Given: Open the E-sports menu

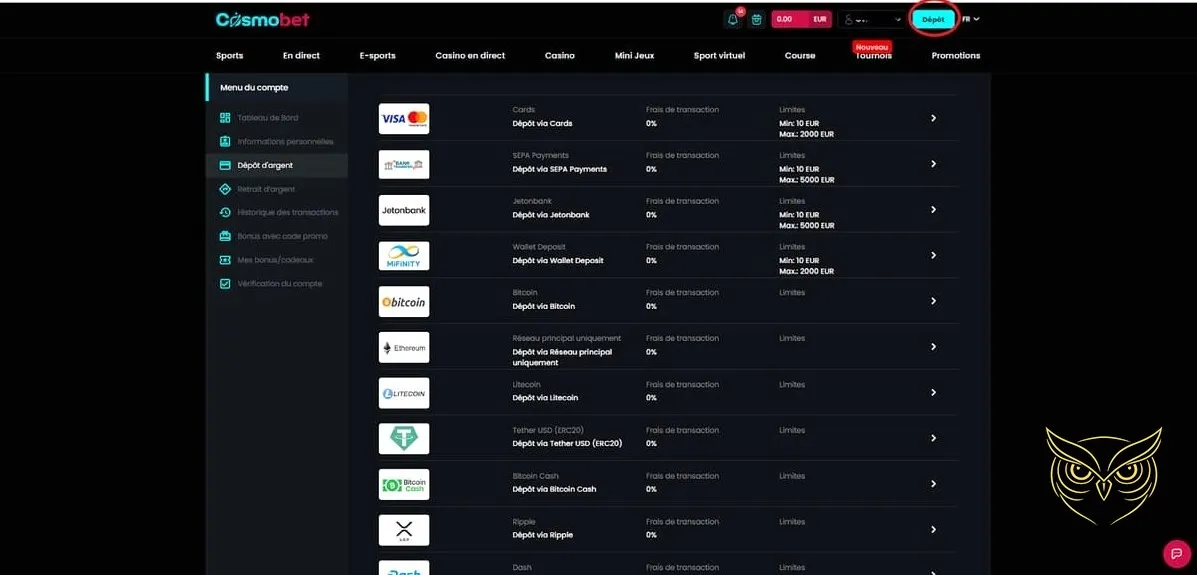Looking at the screenshot, I should 377,56.
